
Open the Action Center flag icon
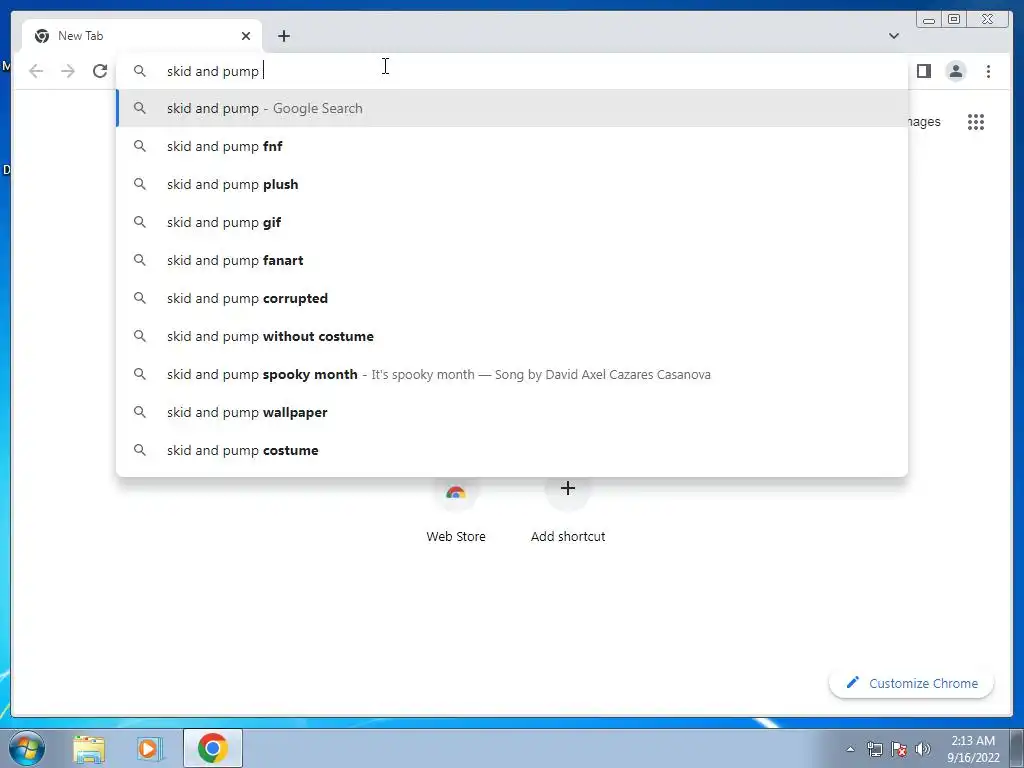coord(899,749)
